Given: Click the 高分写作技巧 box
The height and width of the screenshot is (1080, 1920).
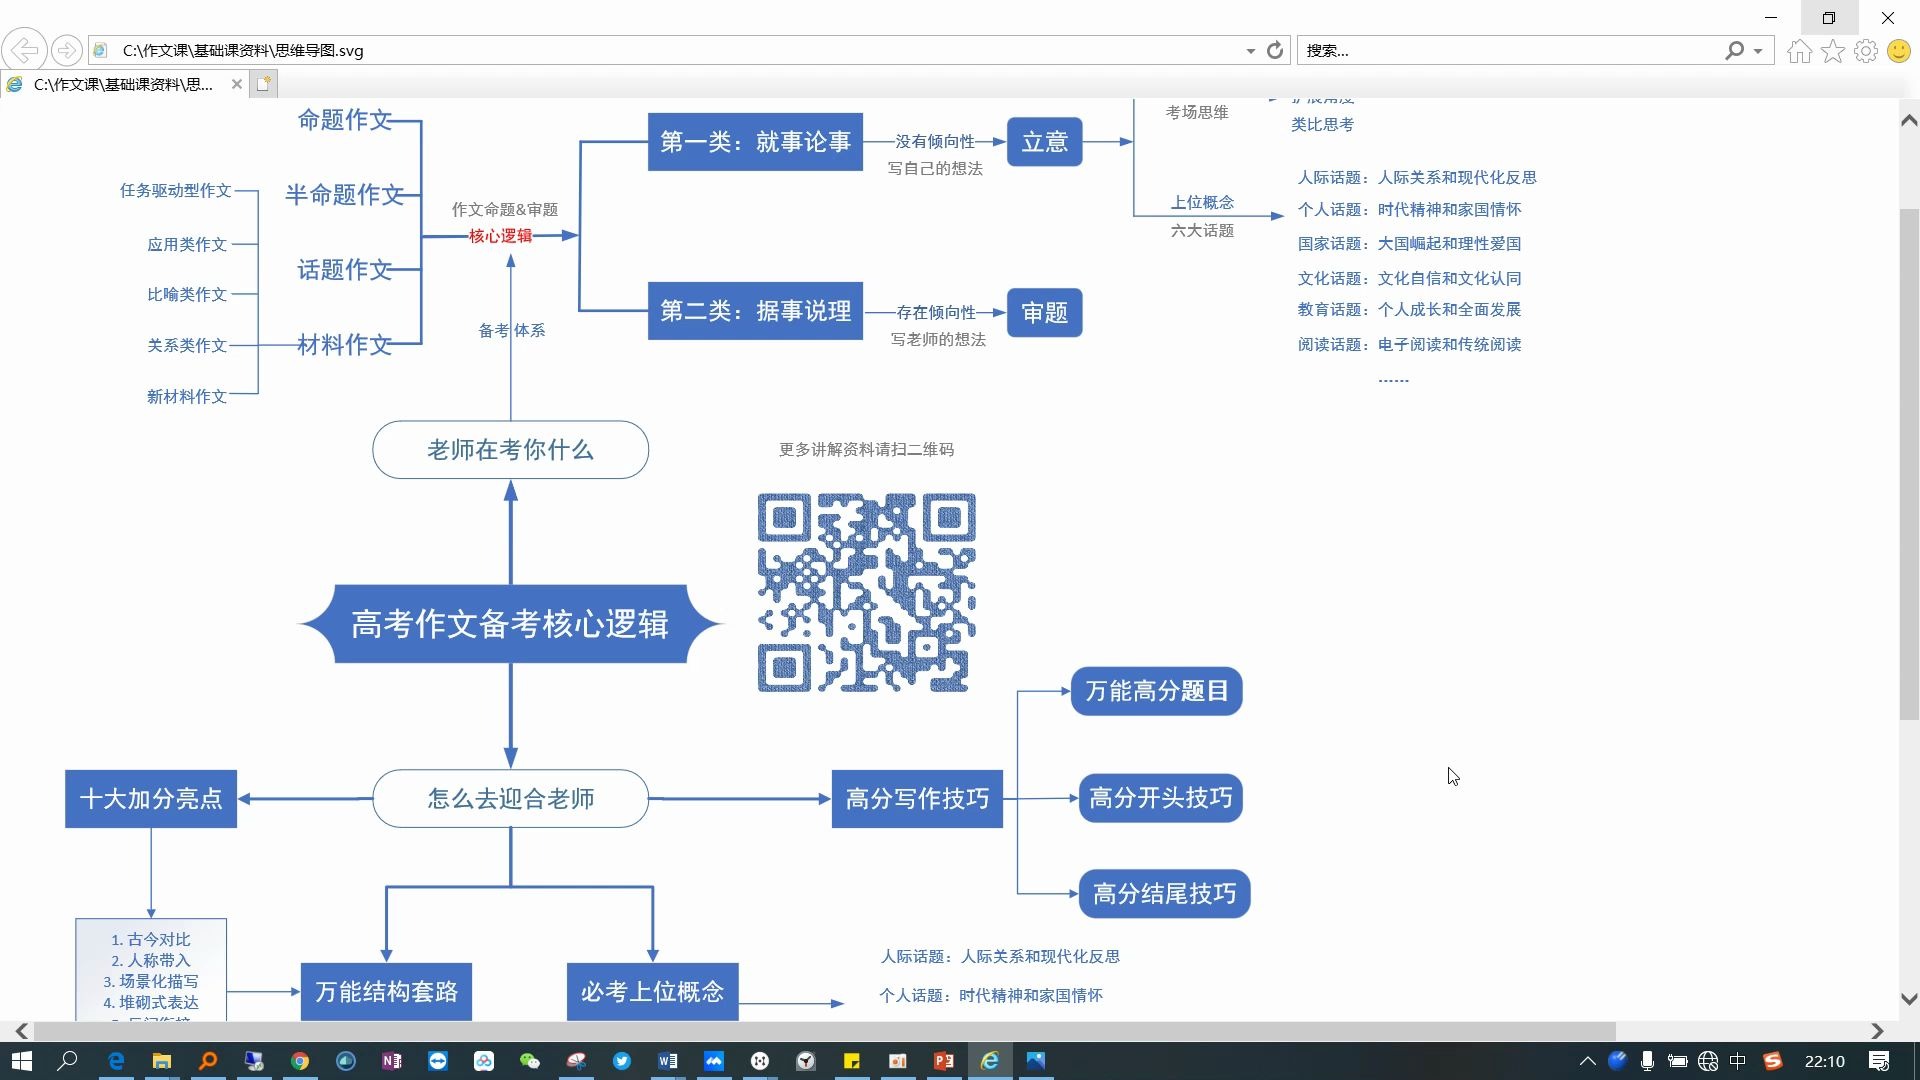Looking at the screenshot, I should pos(917,798).
